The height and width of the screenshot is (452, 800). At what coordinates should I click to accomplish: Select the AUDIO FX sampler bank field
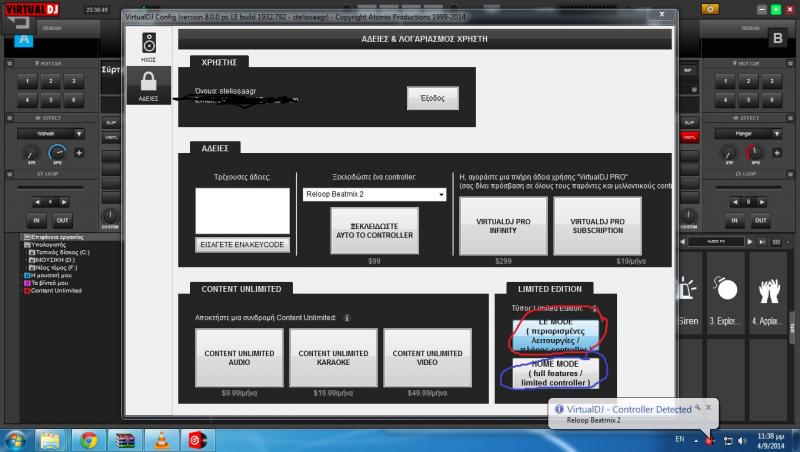coord(716,242)
